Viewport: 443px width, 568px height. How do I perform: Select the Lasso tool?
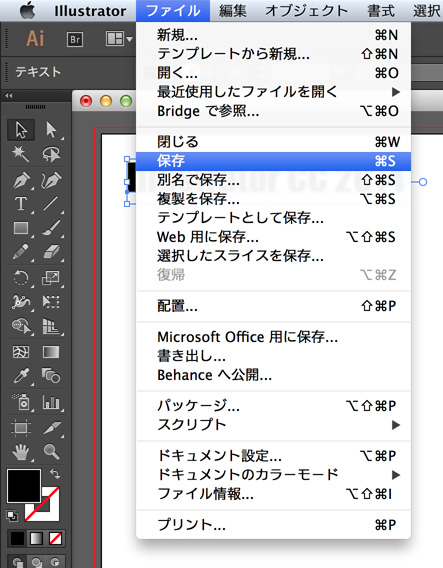coord(51,155)
